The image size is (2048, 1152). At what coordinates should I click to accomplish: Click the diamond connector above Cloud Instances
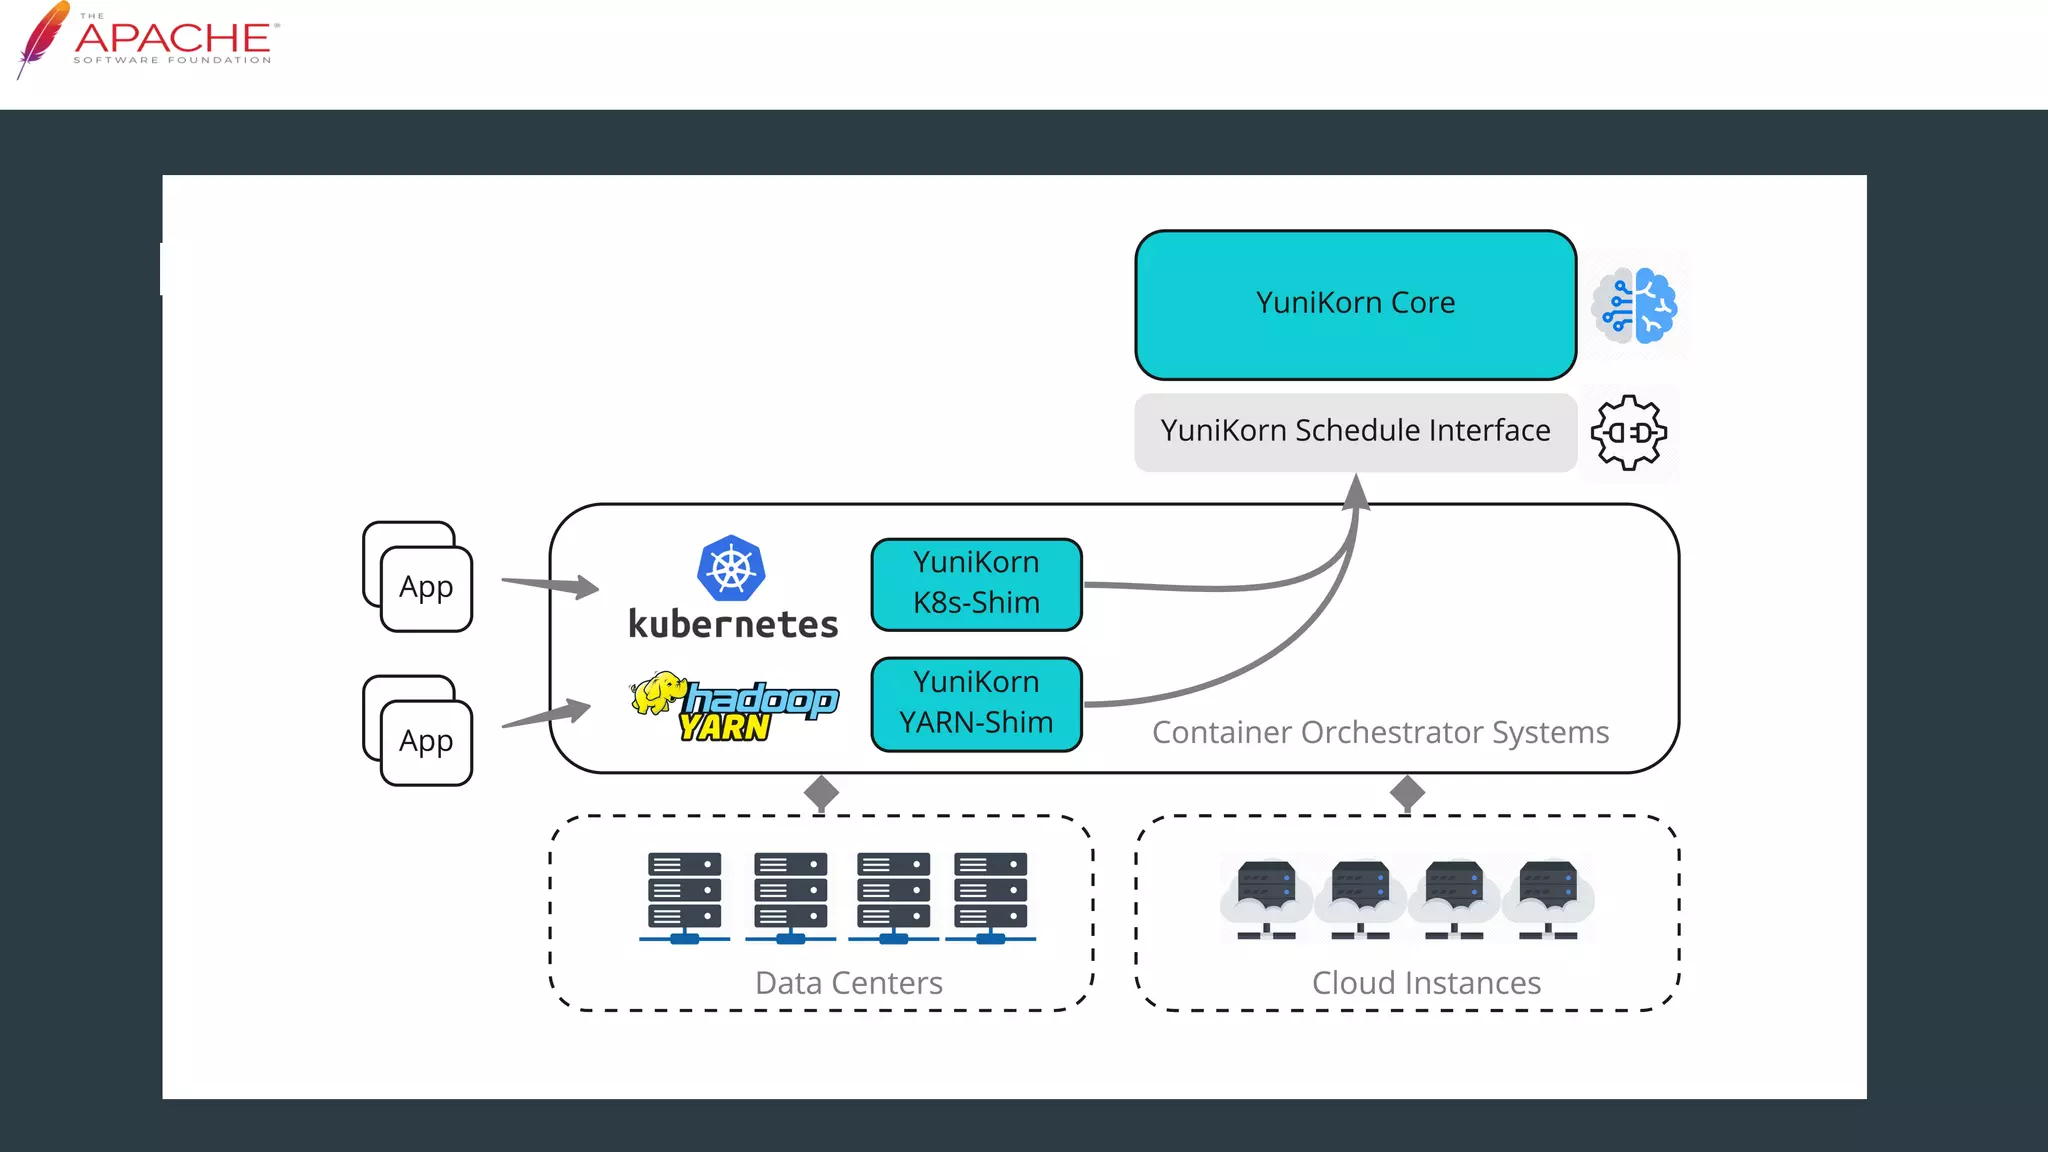[1407, 793]
